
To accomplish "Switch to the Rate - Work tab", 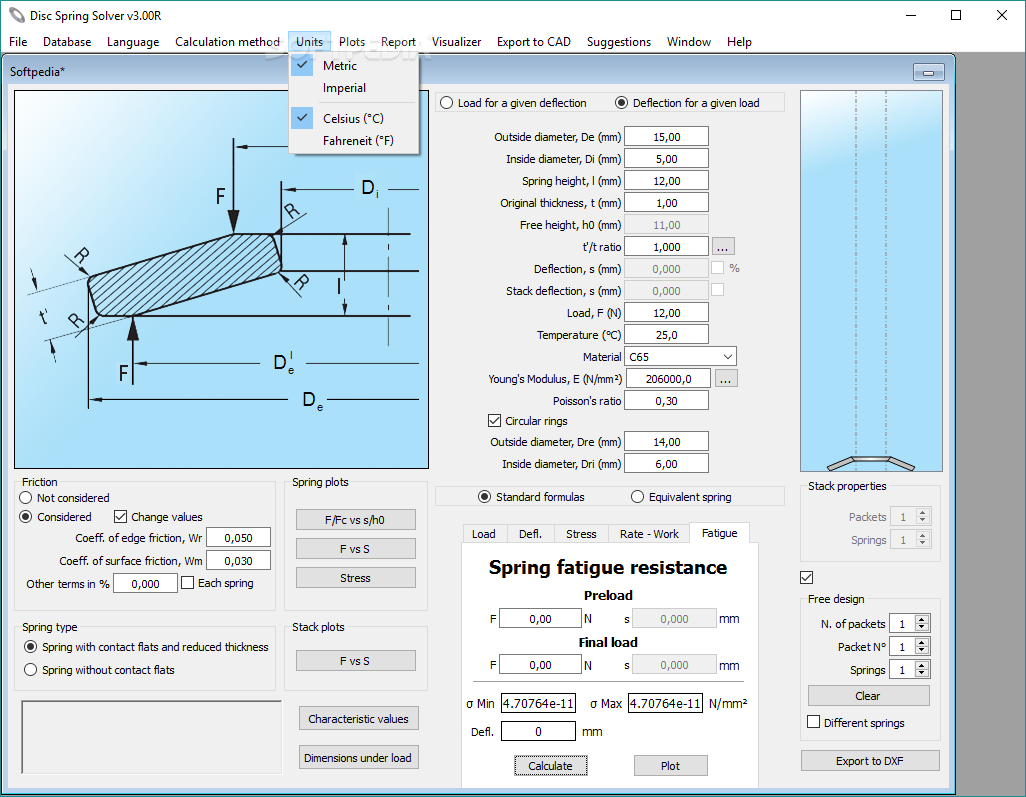I will [649, 534].
